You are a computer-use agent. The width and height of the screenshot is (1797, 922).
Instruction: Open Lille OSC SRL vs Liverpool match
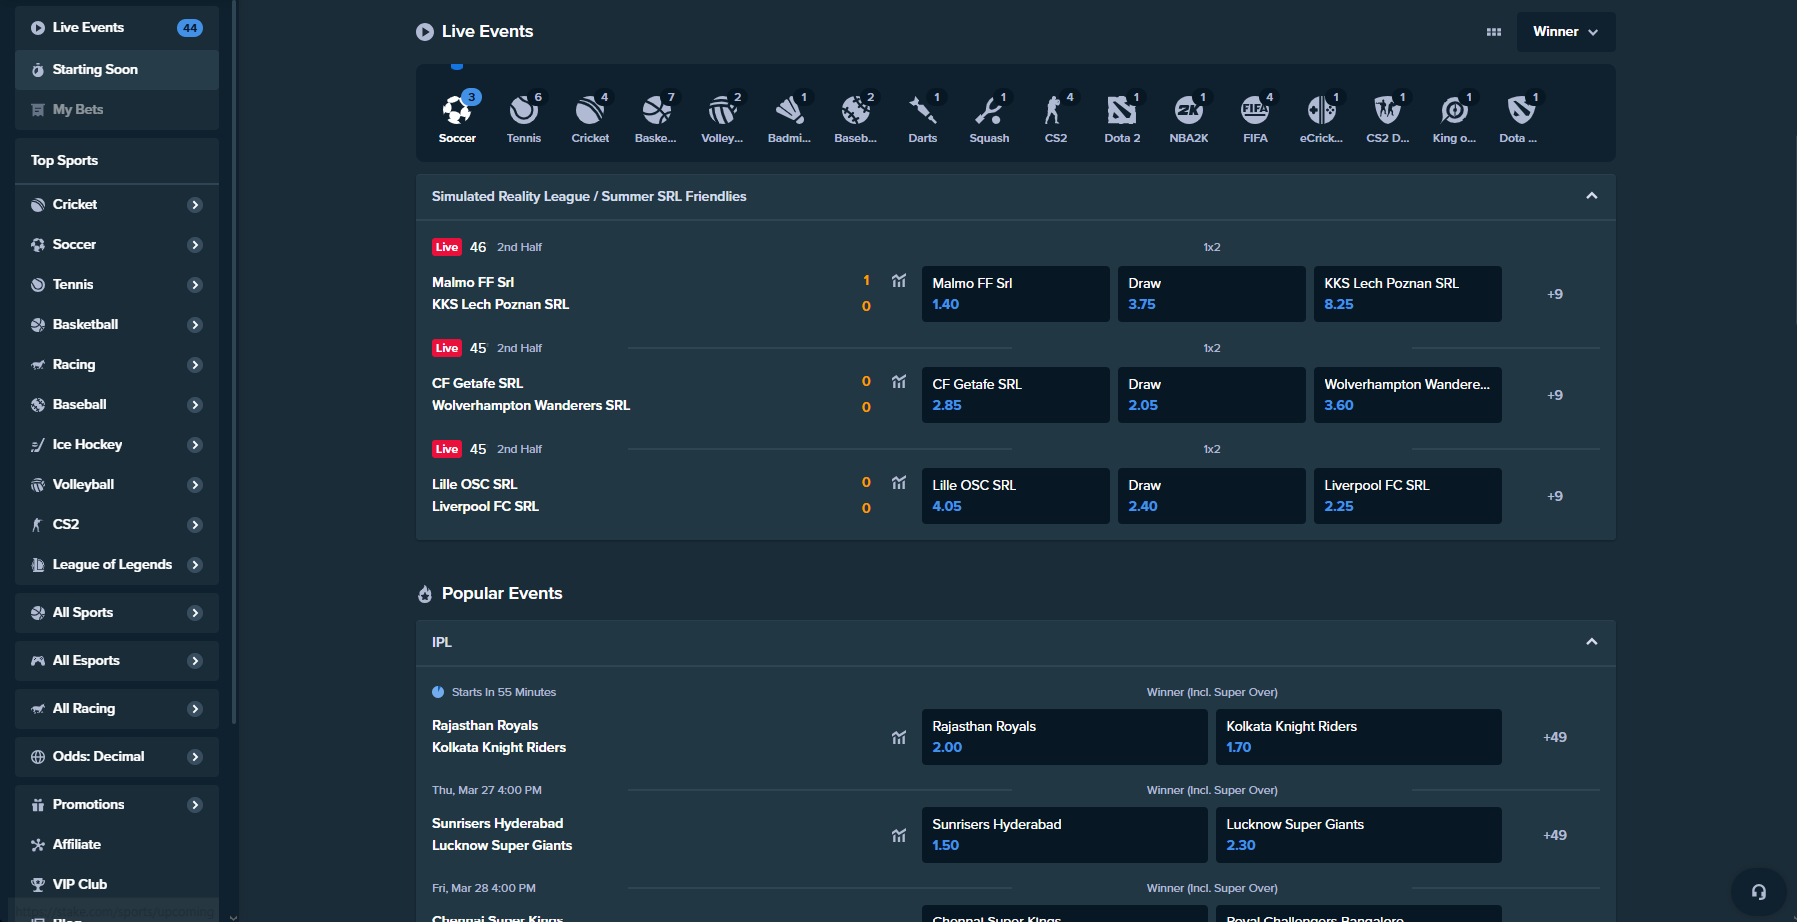[x=485, y=495]
